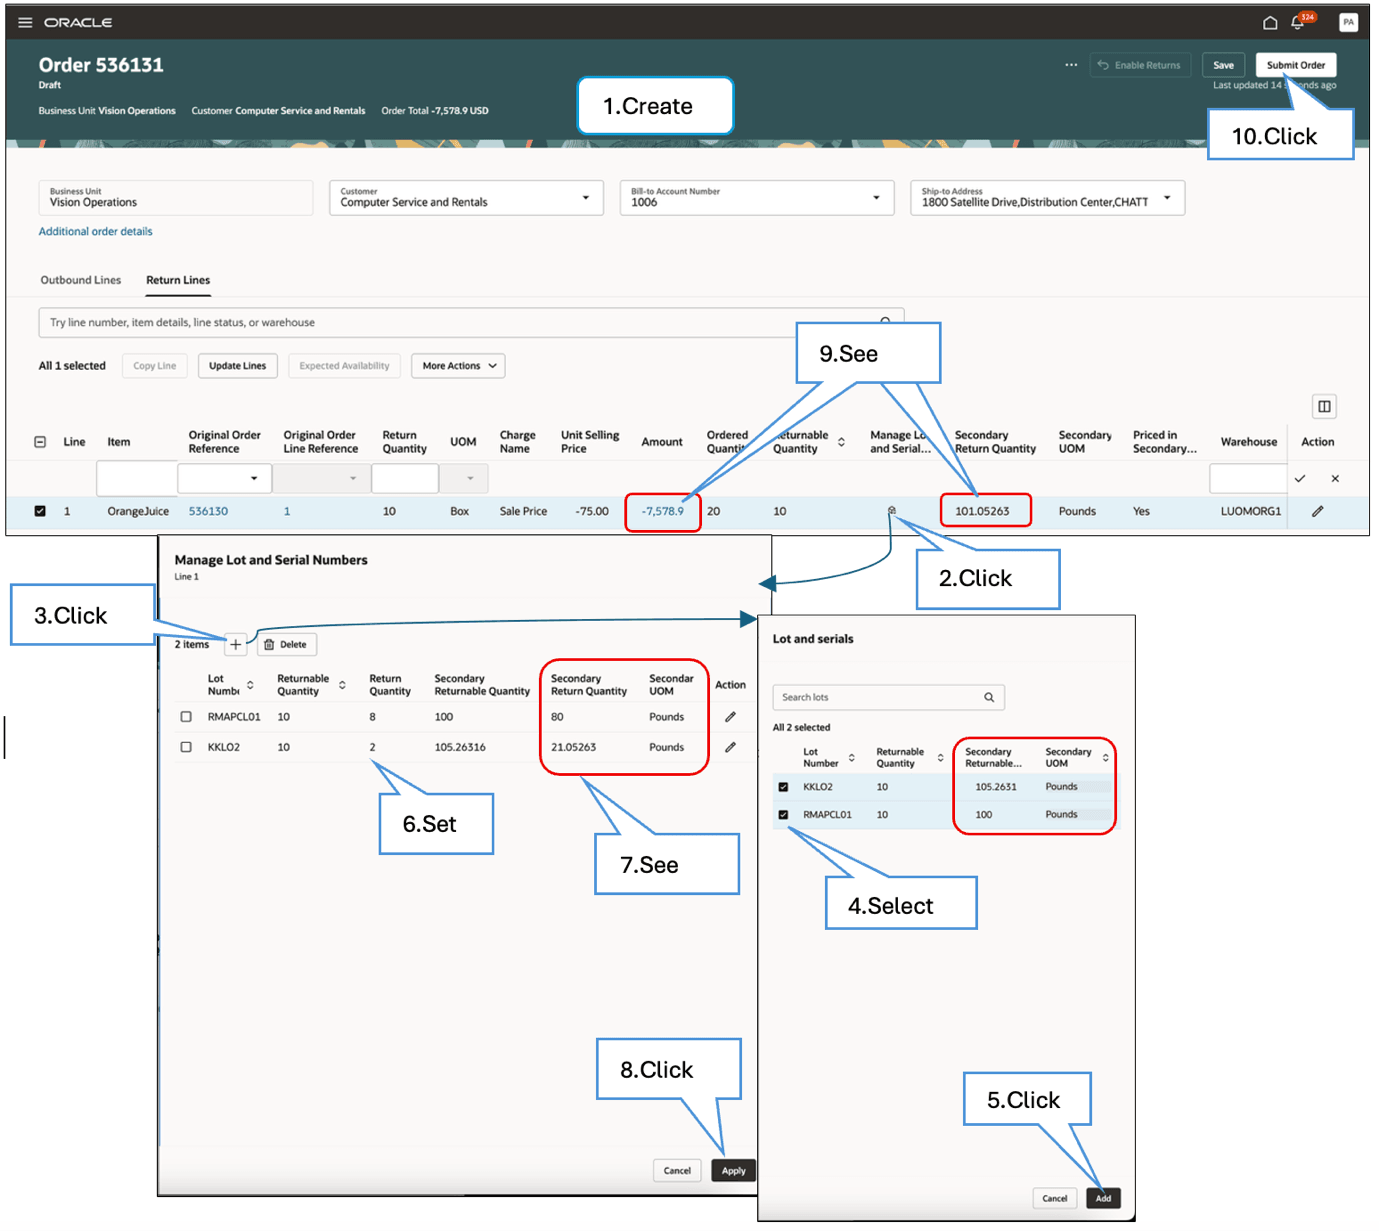
Task: Click the Update Lines button
Action: pos(238,366)
